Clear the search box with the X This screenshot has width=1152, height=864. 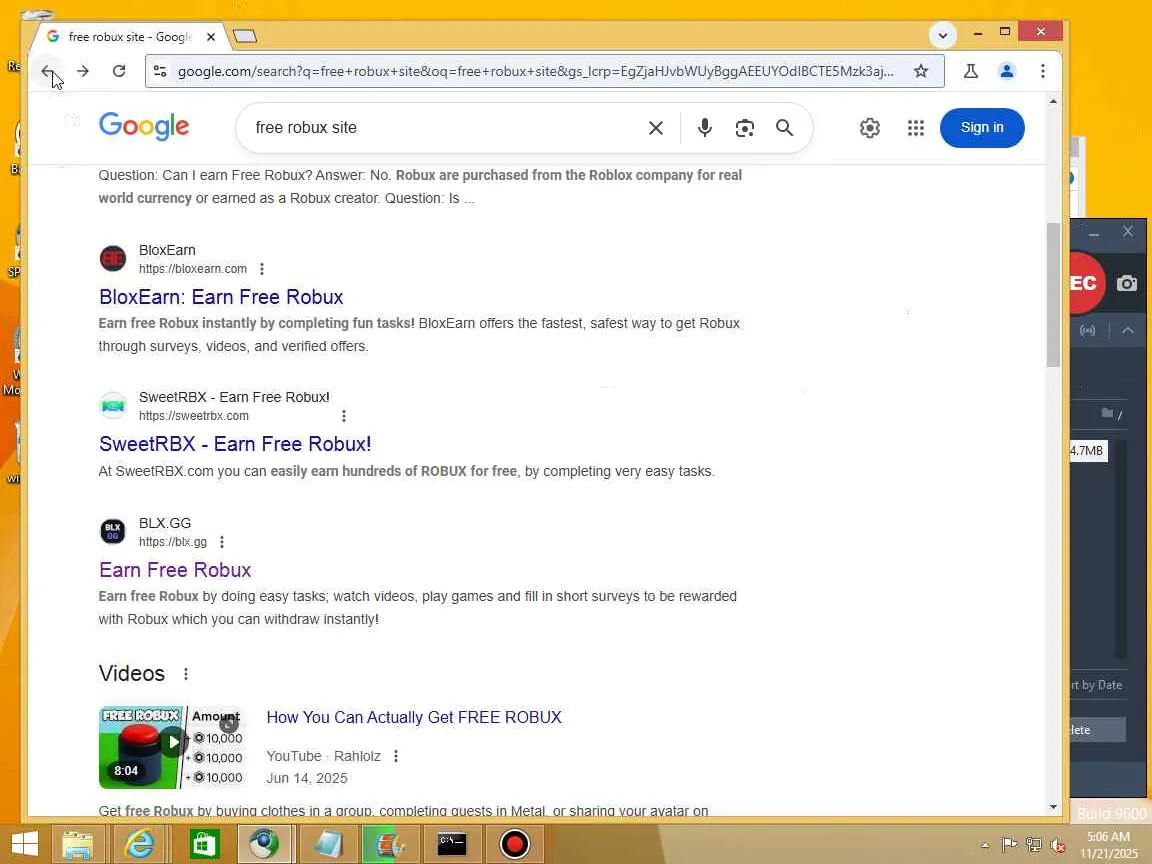pos(656,128)
